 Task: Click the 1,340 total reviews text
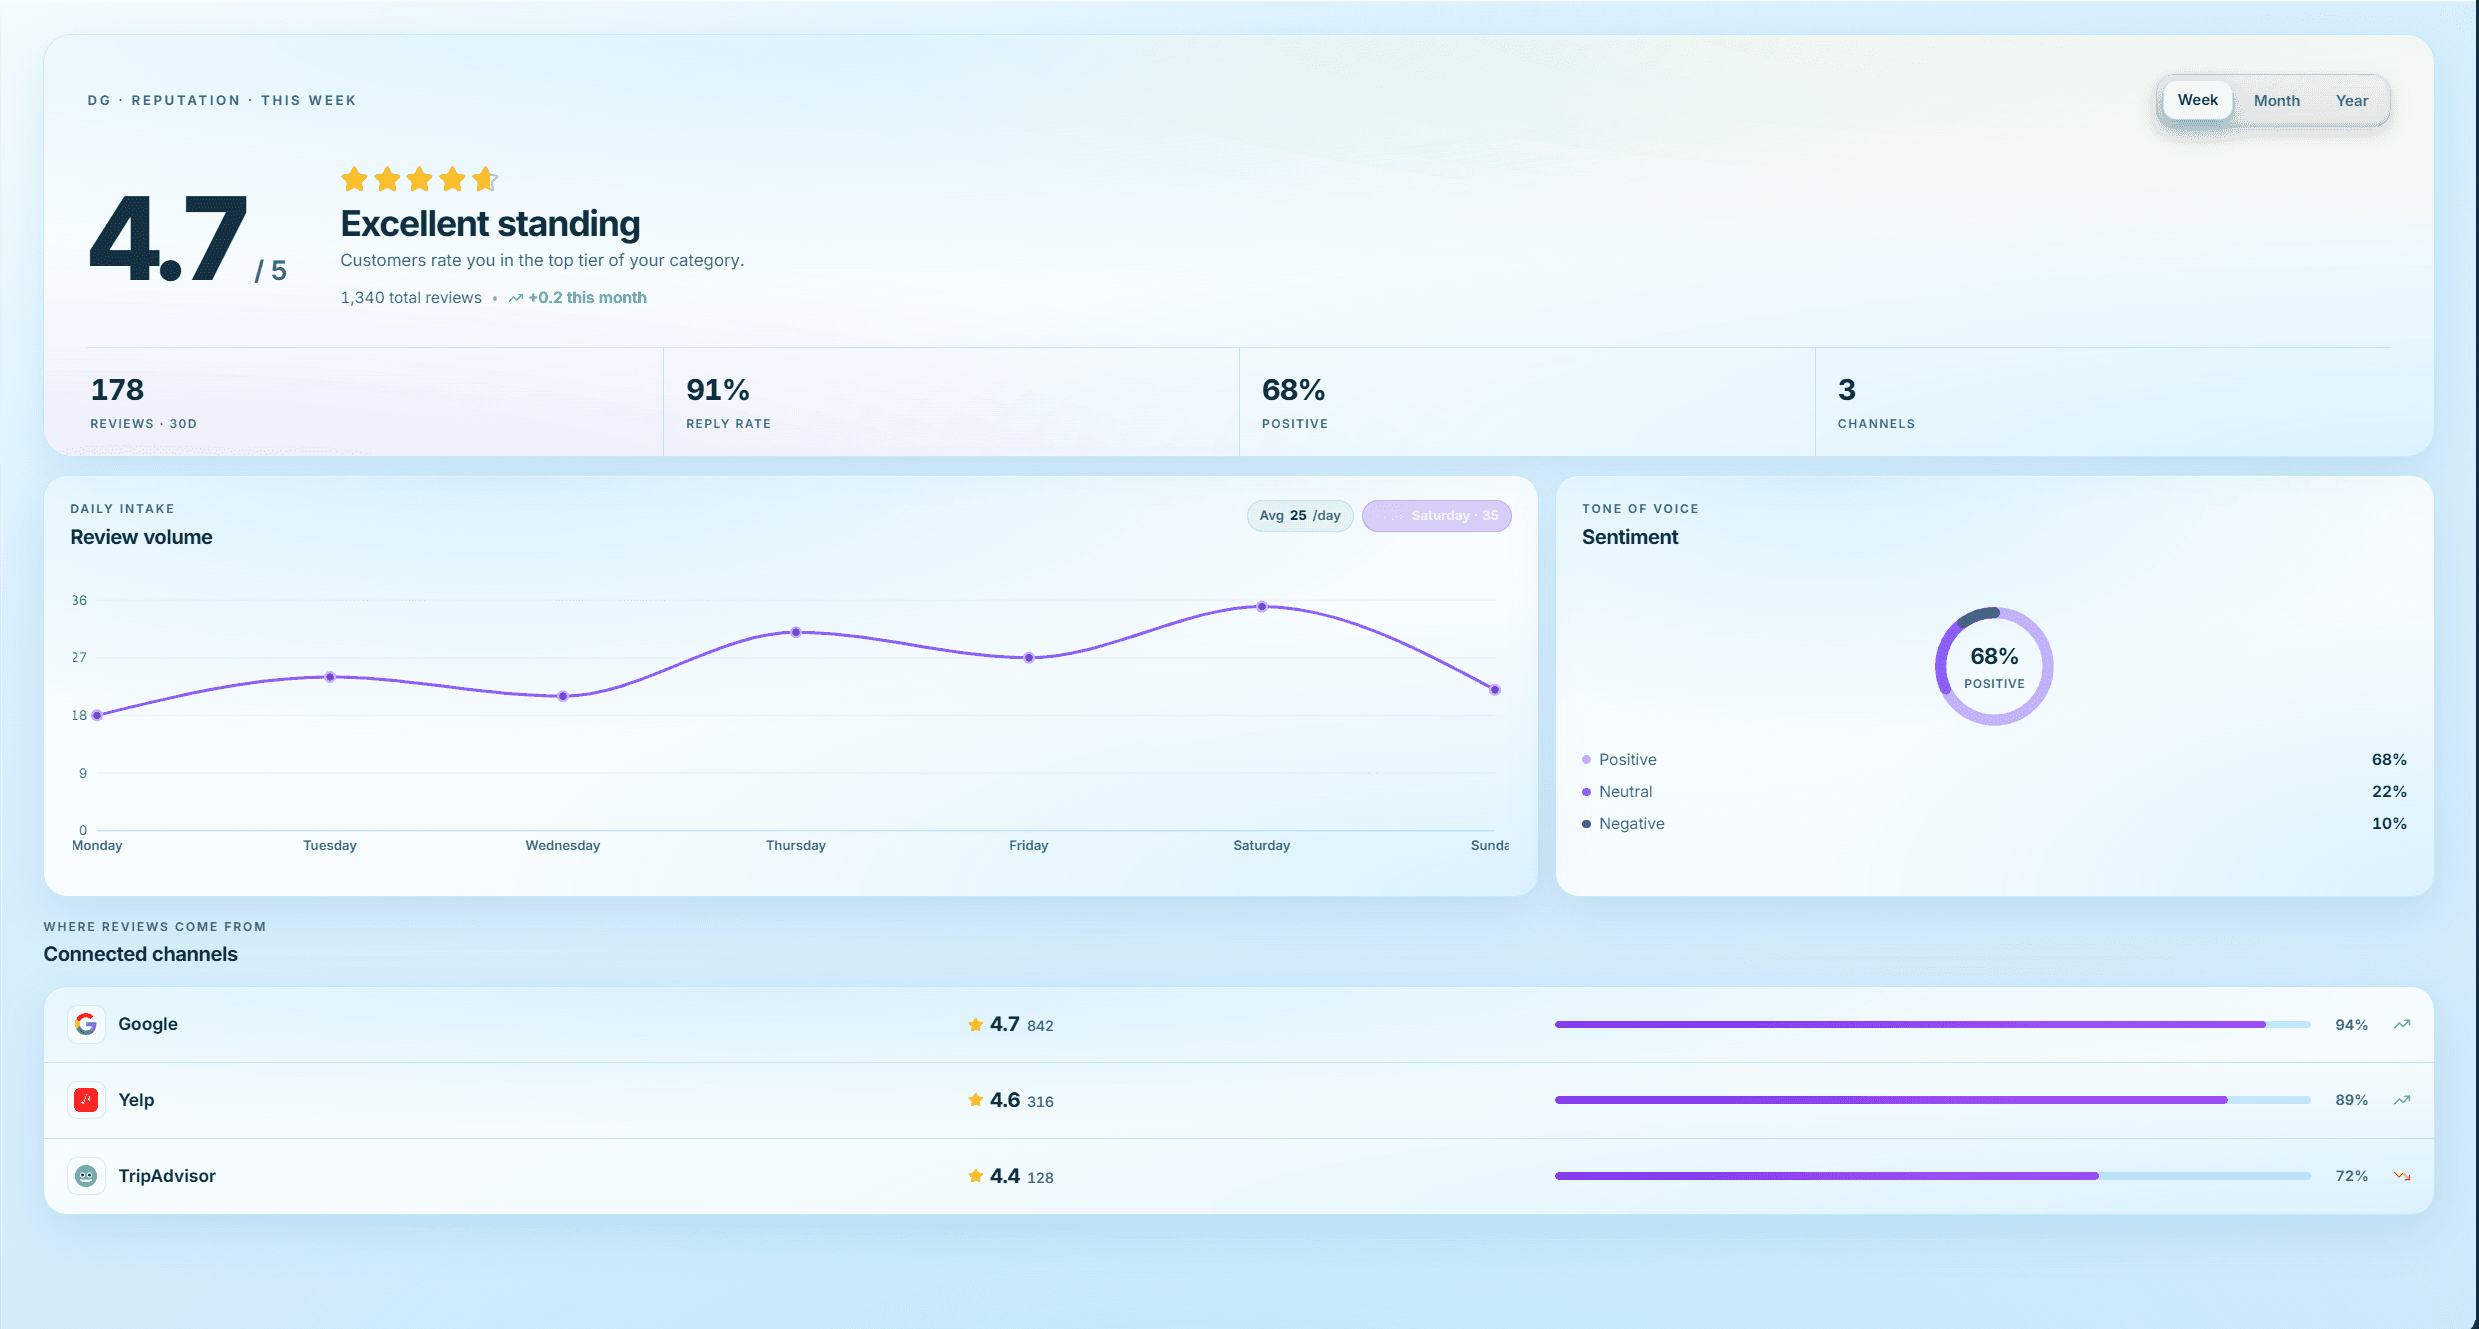click(x=411, y=298)
